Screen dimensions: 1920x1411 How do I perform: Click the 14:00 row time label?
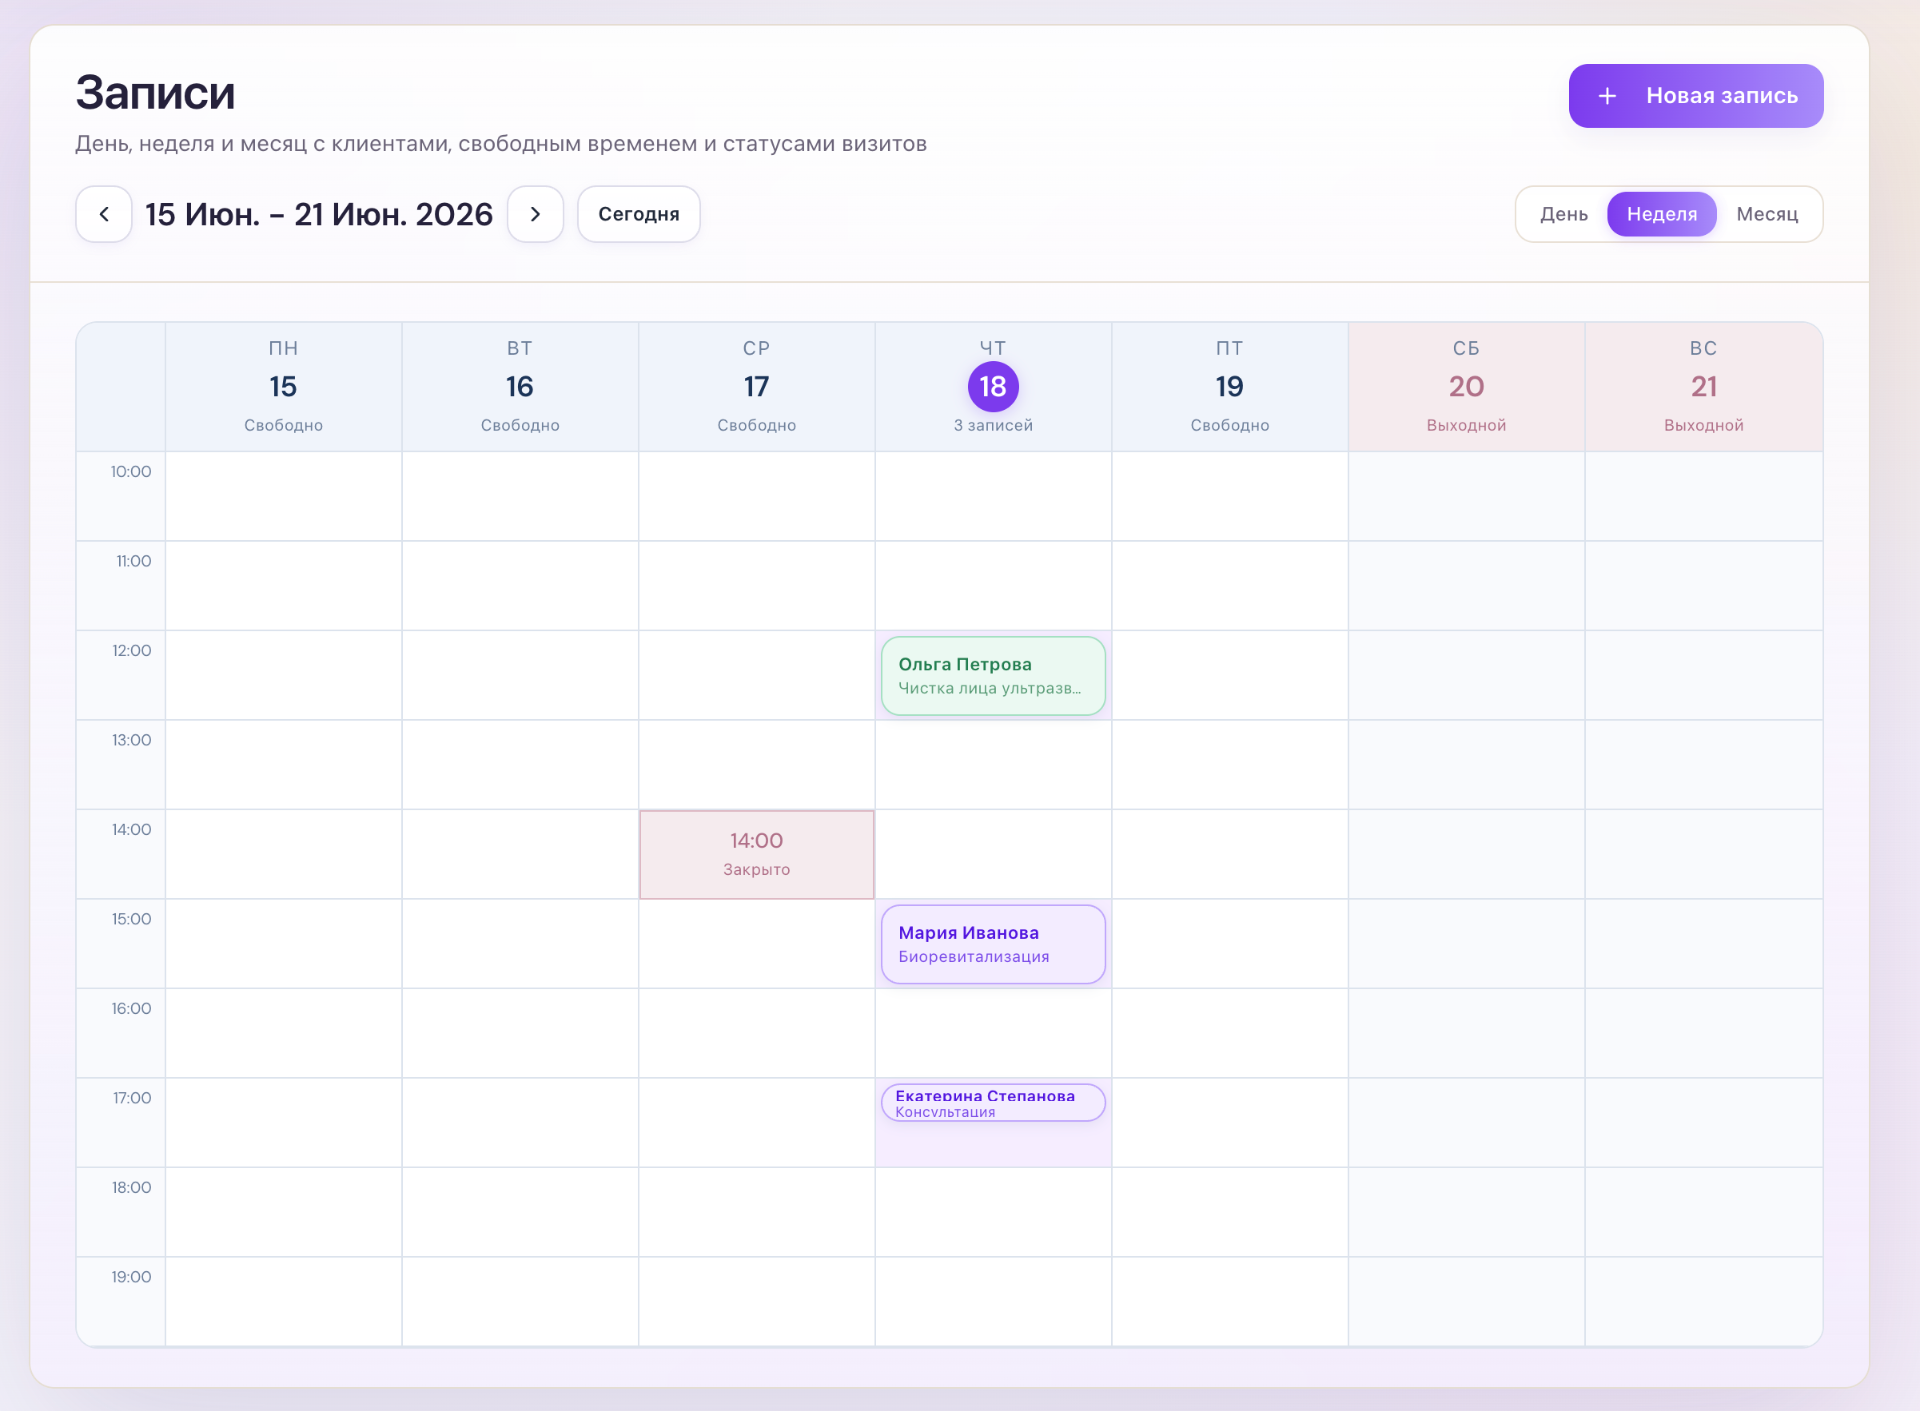tap(132, 830)
